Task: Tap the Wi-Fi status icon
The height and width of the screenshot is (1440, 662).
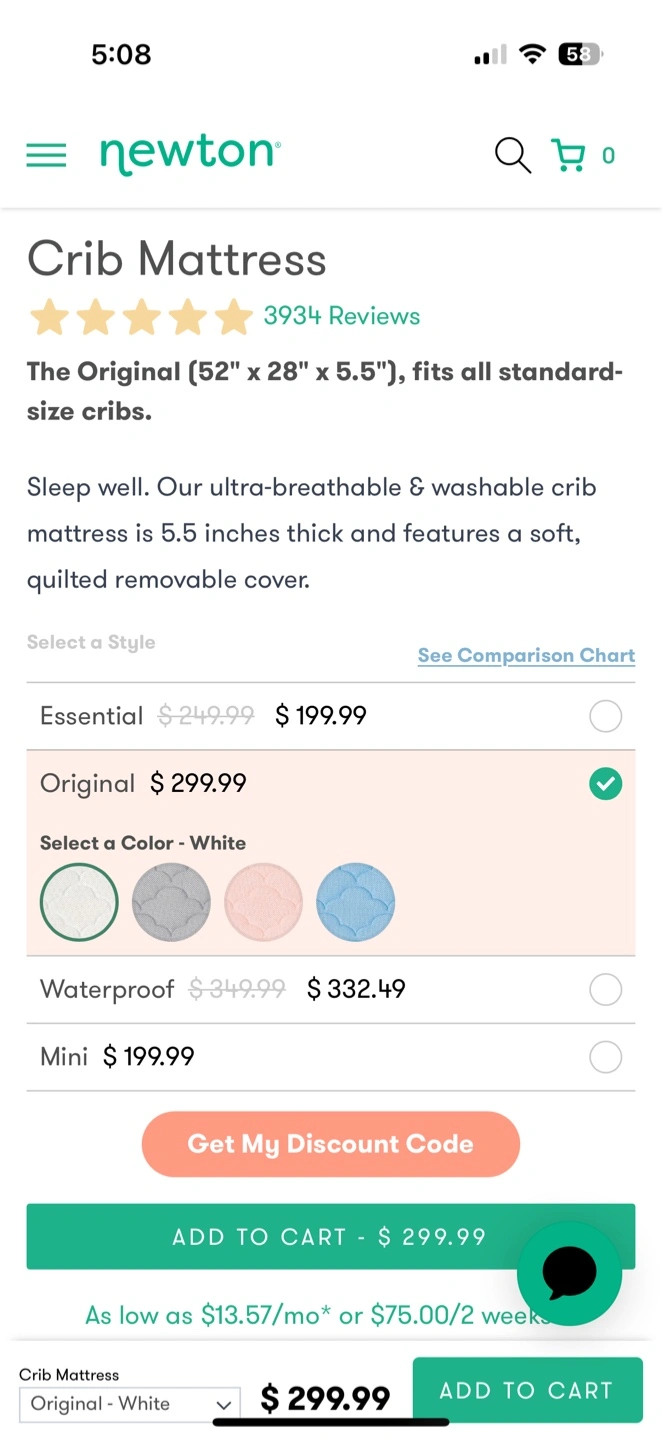Action: tap(533, 55)
